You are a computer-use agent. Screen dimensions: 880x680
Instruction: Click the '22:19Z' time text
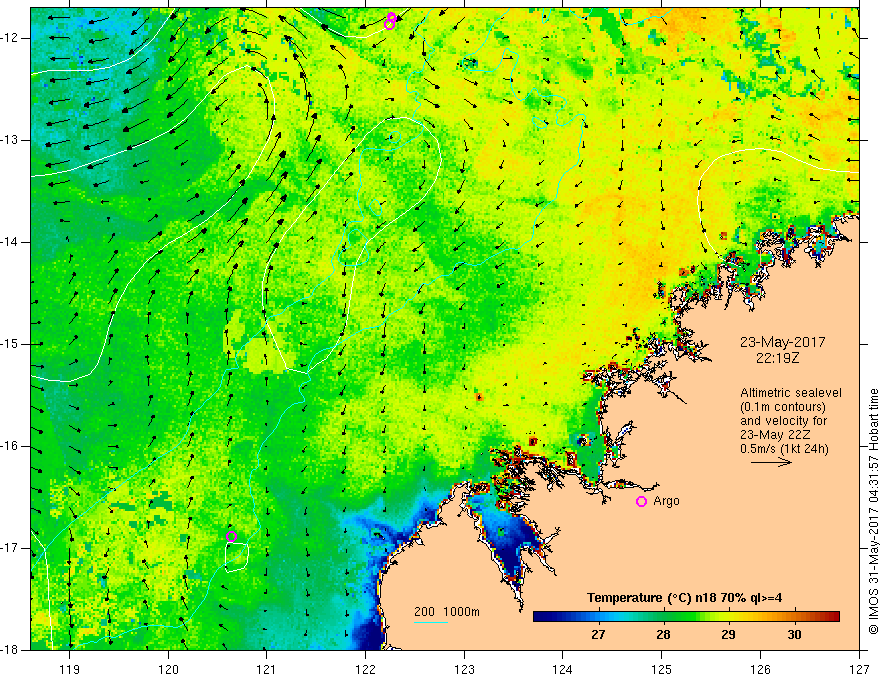pyautogui.click(x=777, y=357)
